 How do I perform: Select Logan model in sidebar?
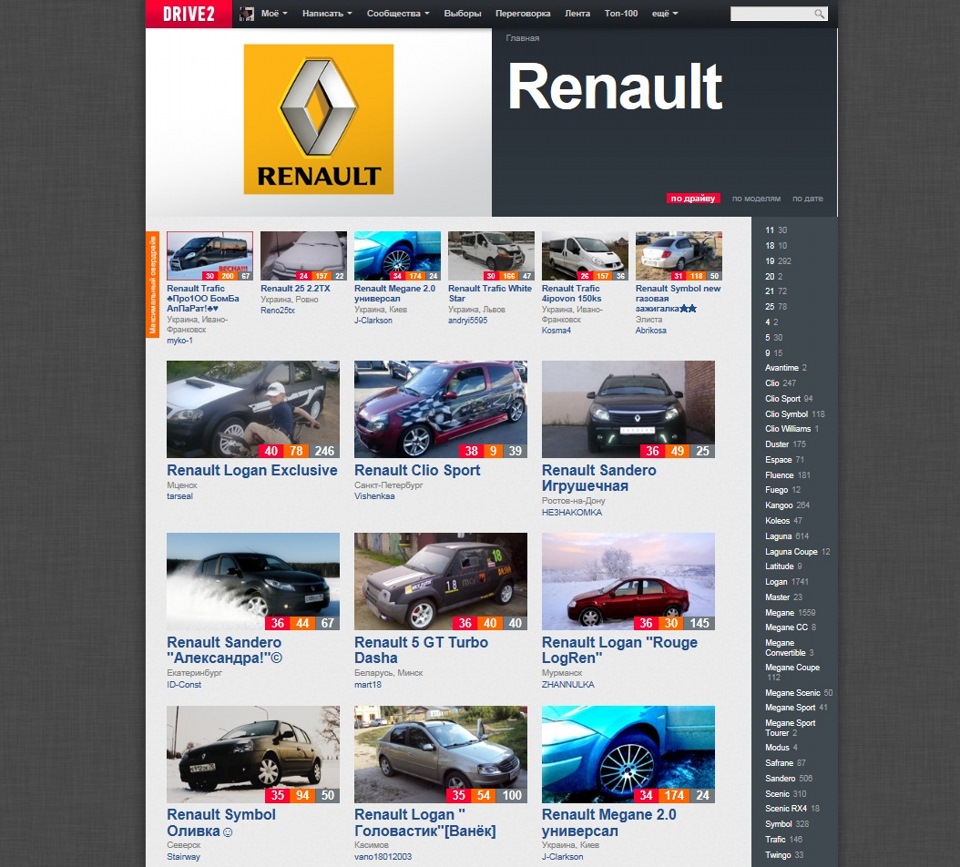pyautogui.click(x=776, y=582)
